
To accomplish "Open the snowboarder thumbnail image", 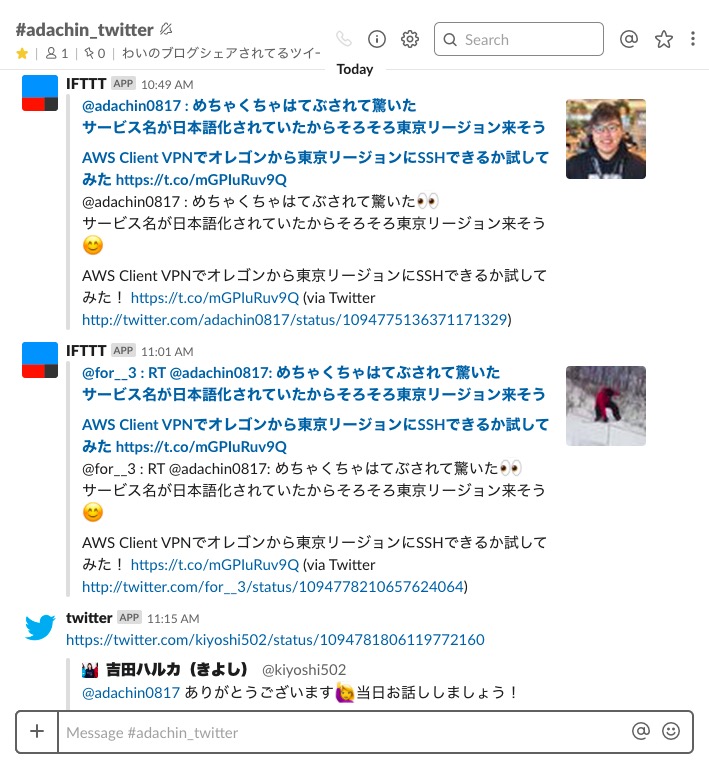I will [606, 406].
